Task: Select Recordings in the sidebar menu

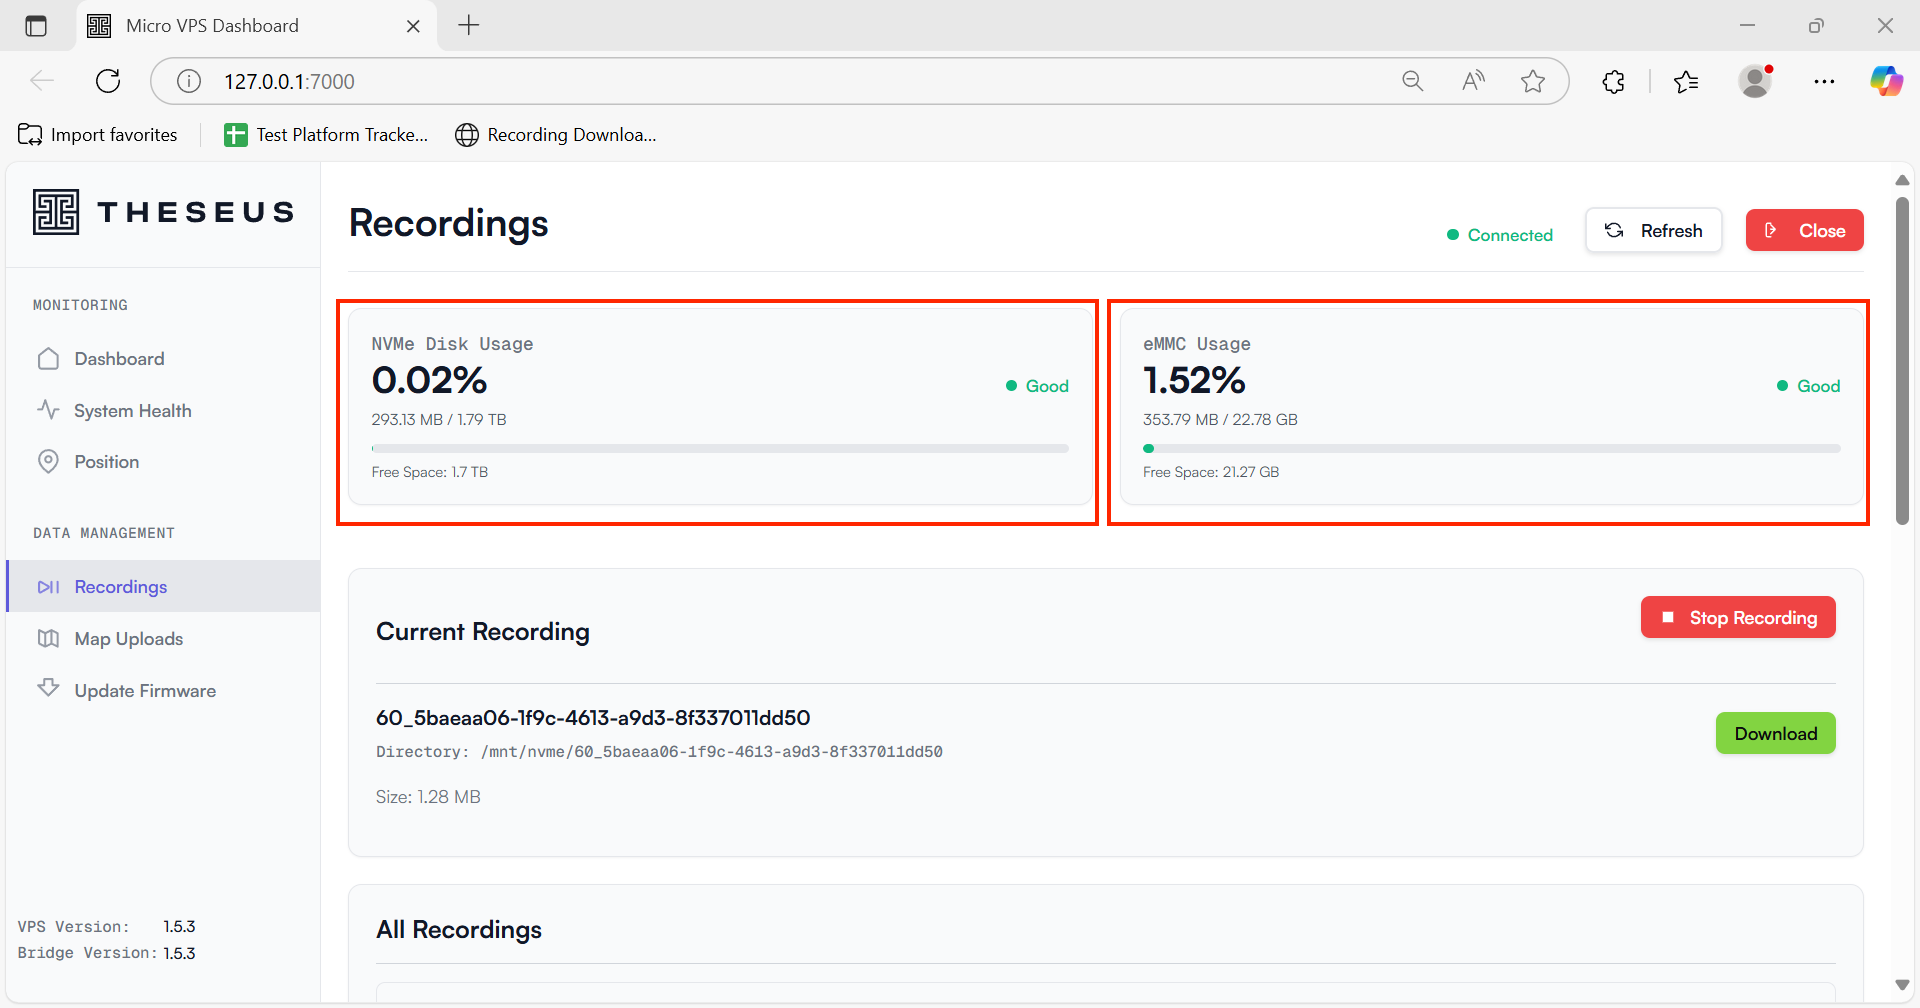Action: (x=120, y=587)
